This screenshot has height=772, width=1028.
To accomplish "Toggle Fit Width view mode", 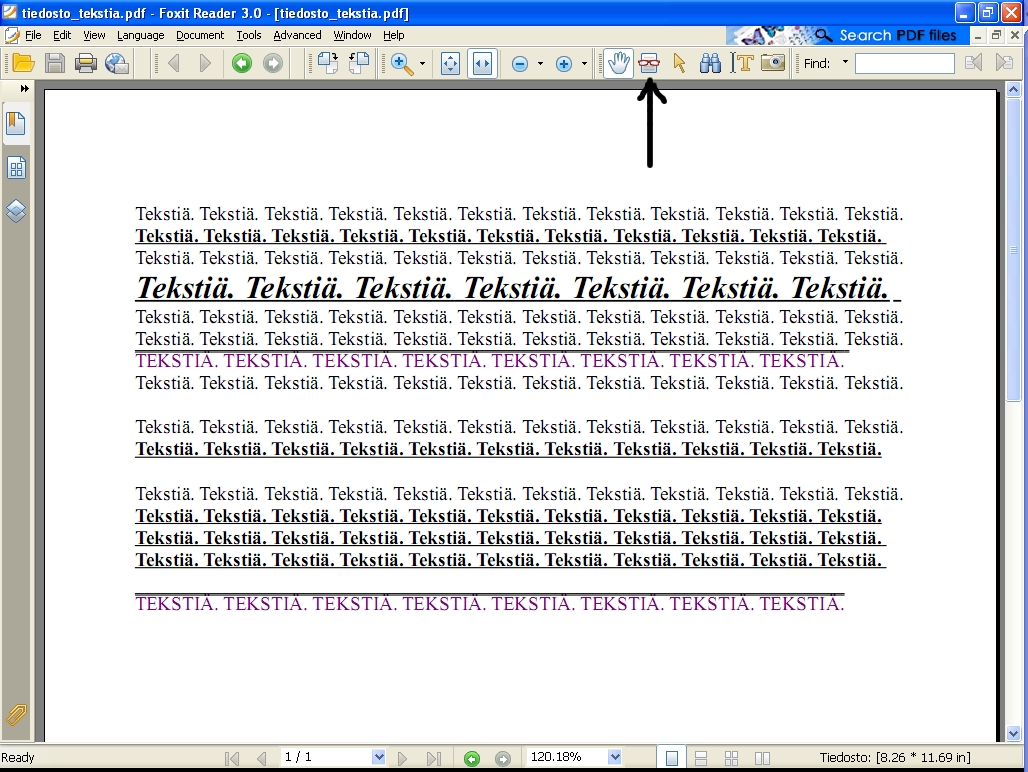I will (482, 63).
